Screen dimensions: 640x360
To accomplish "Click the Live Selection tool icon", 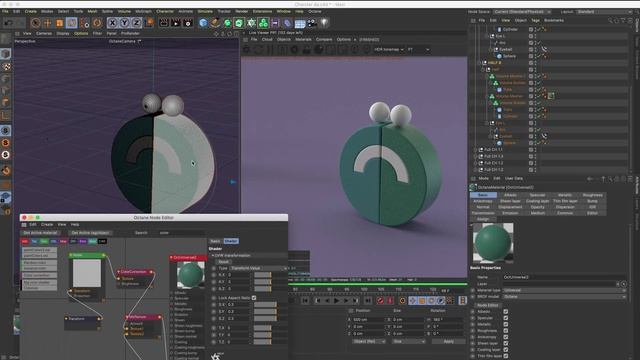I will click(x=36, y=23).
